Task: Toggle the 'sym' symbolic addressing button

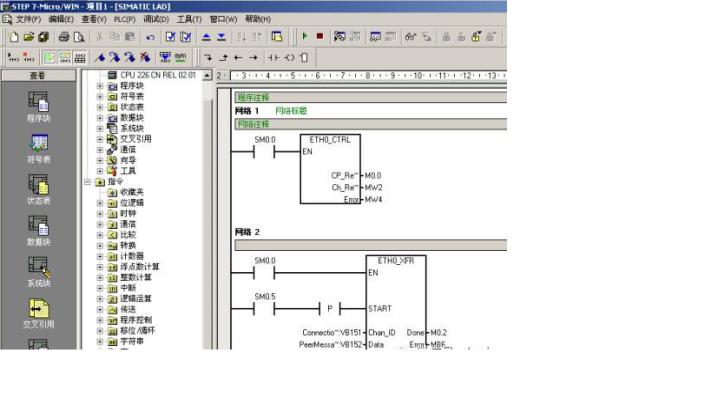Action: [x=180, y=58]
